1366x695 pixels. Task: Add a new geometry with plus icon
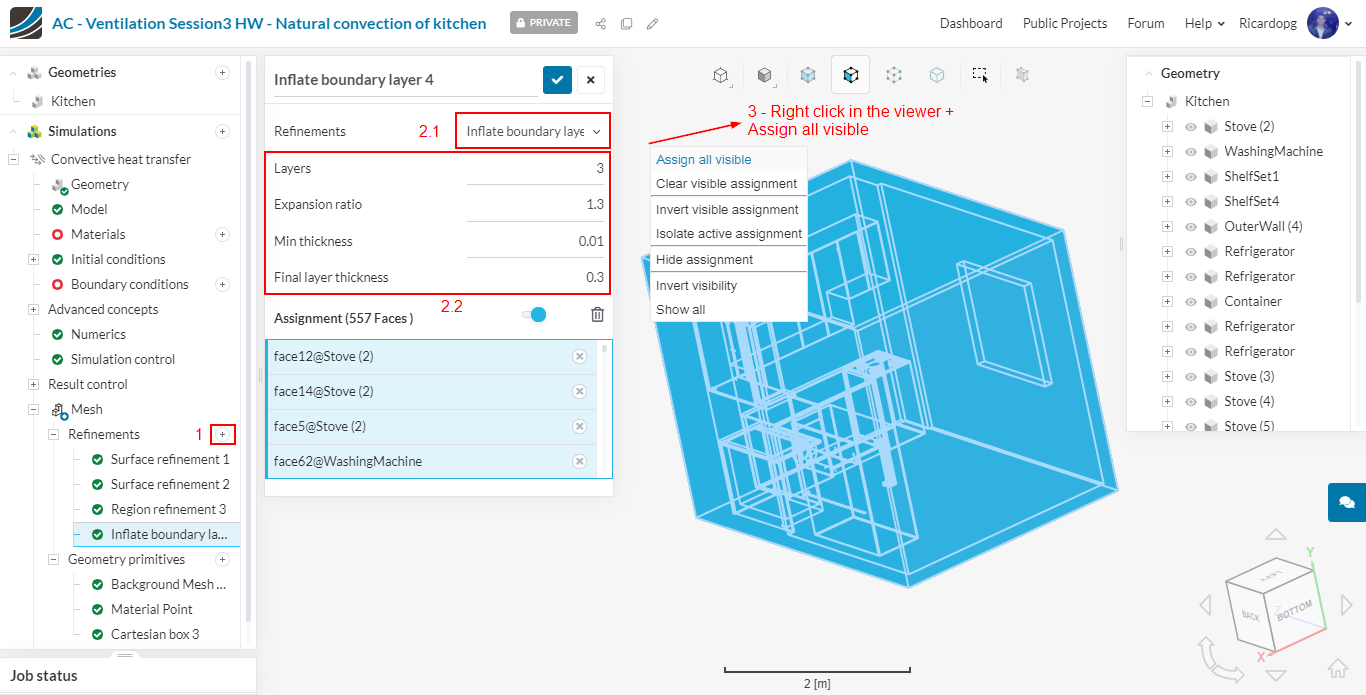pos(222,73)
